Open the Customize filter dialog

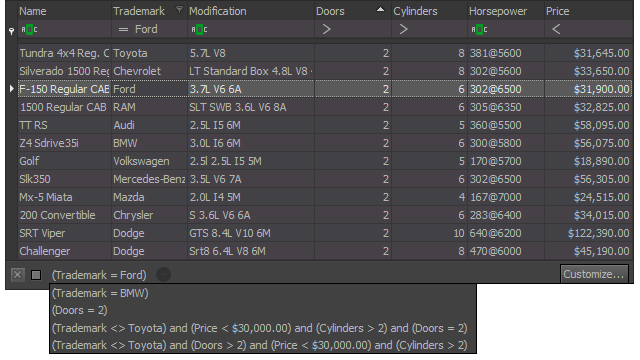[594, 274]
